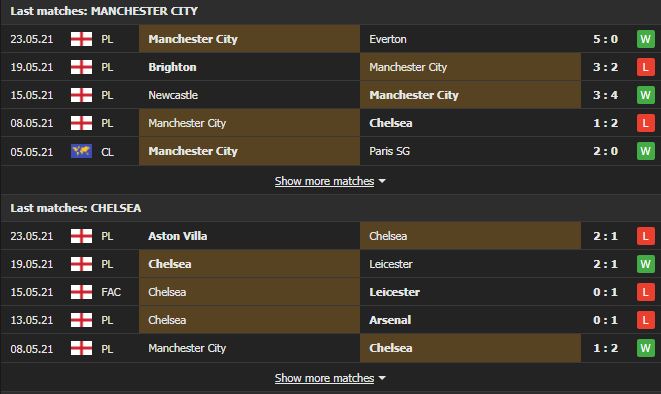Expand more Manchester City matches
Image resolution: width=661 pixels, height=394 pixels.
pos(324,181)
